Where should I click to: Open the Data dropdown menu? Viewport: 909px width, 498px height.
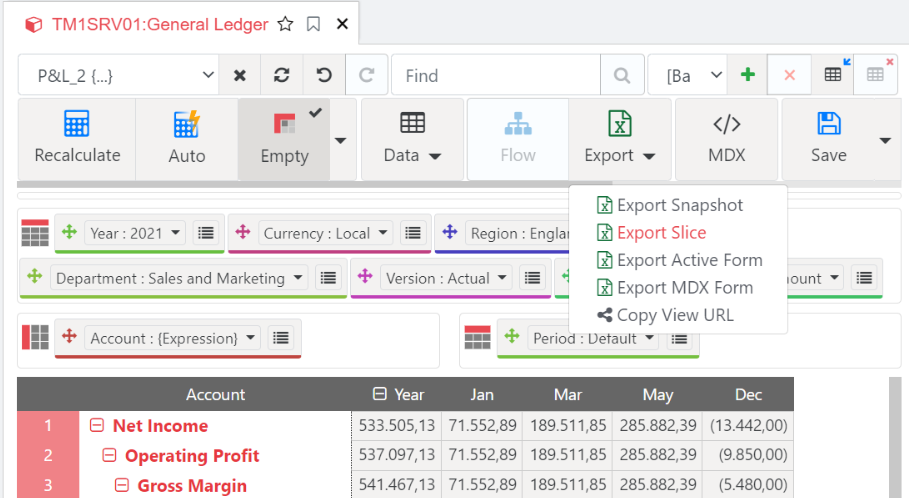tap(412, 139)
